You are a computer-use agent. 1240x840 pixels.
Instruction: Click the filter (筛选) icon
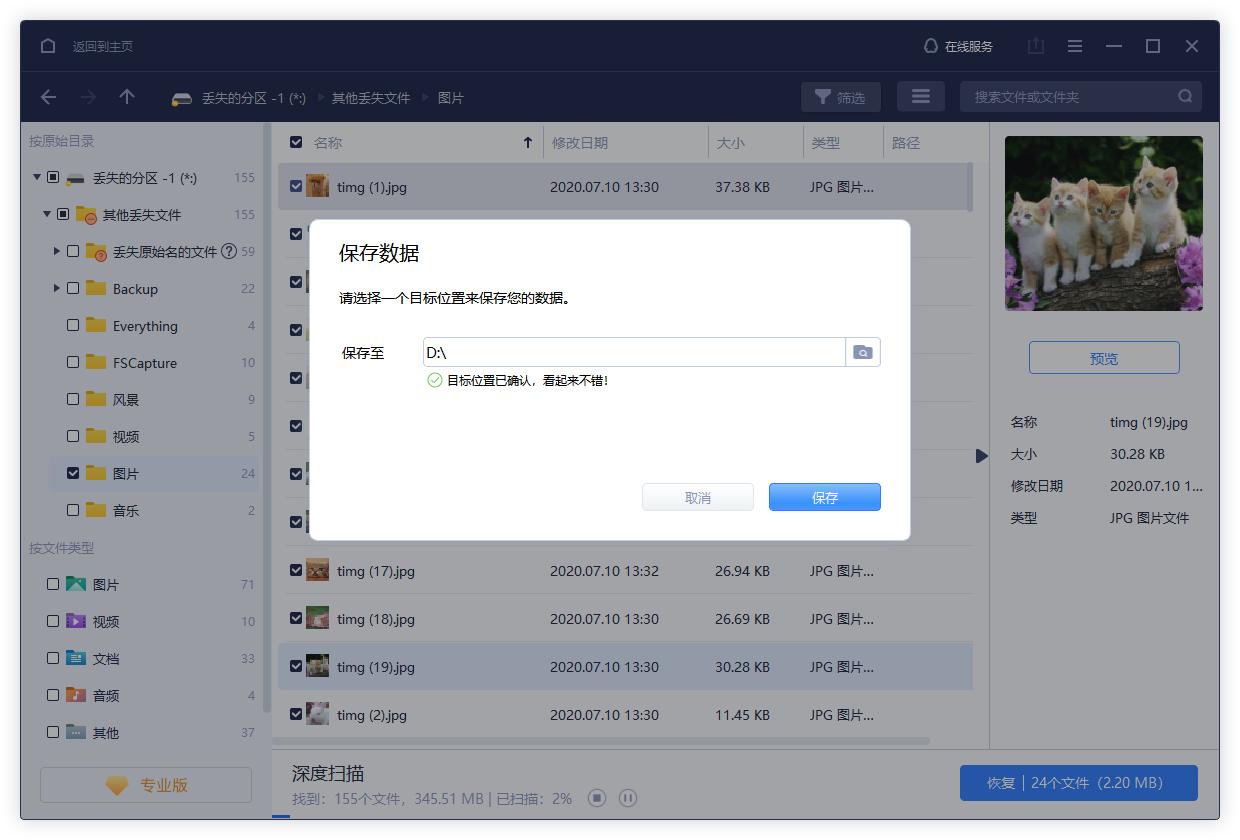(840, 97)
